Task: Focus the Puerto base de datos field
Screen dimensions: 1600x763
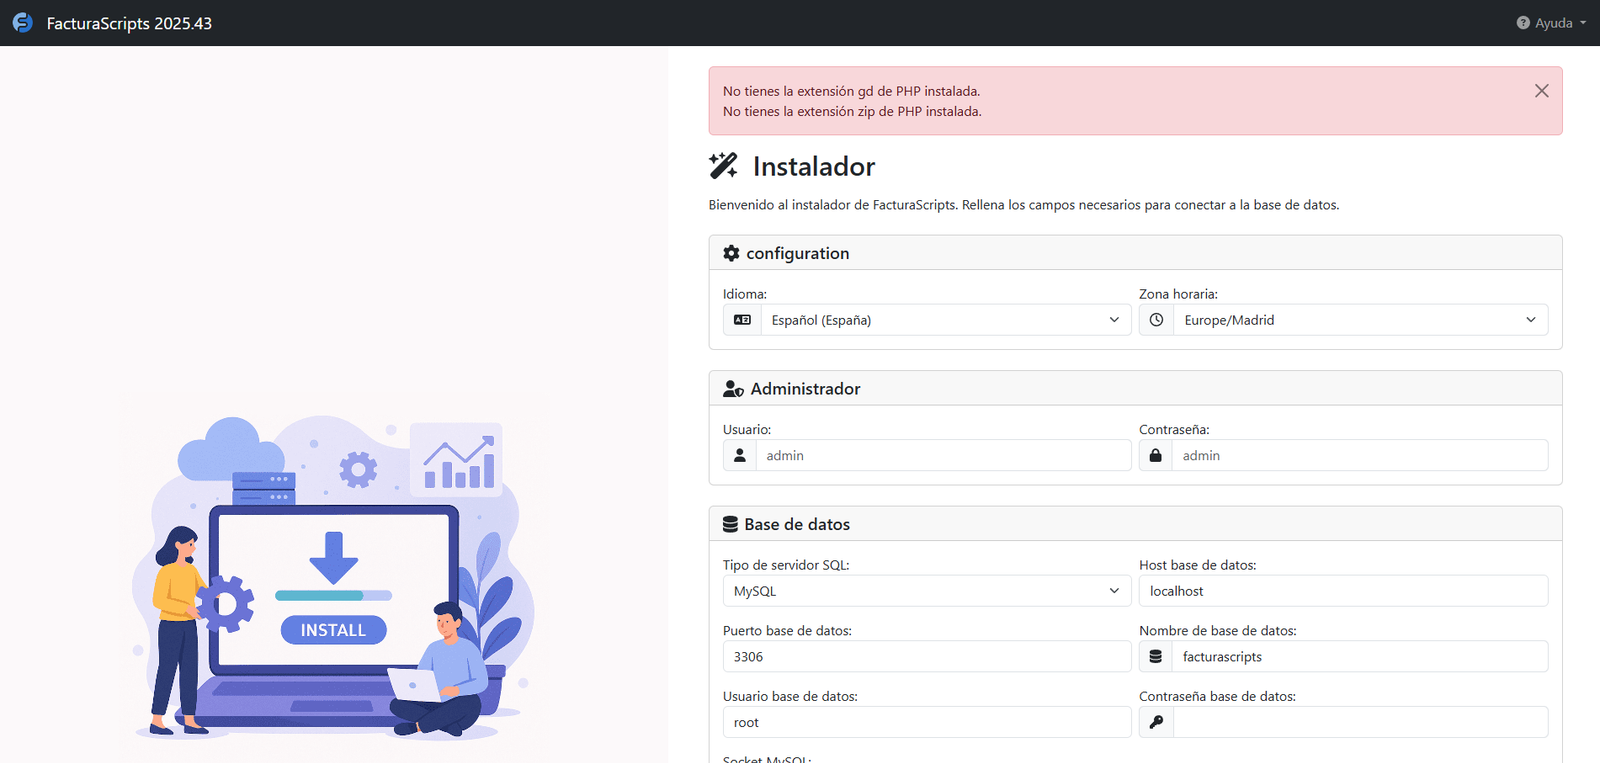Action: (927, 657)
